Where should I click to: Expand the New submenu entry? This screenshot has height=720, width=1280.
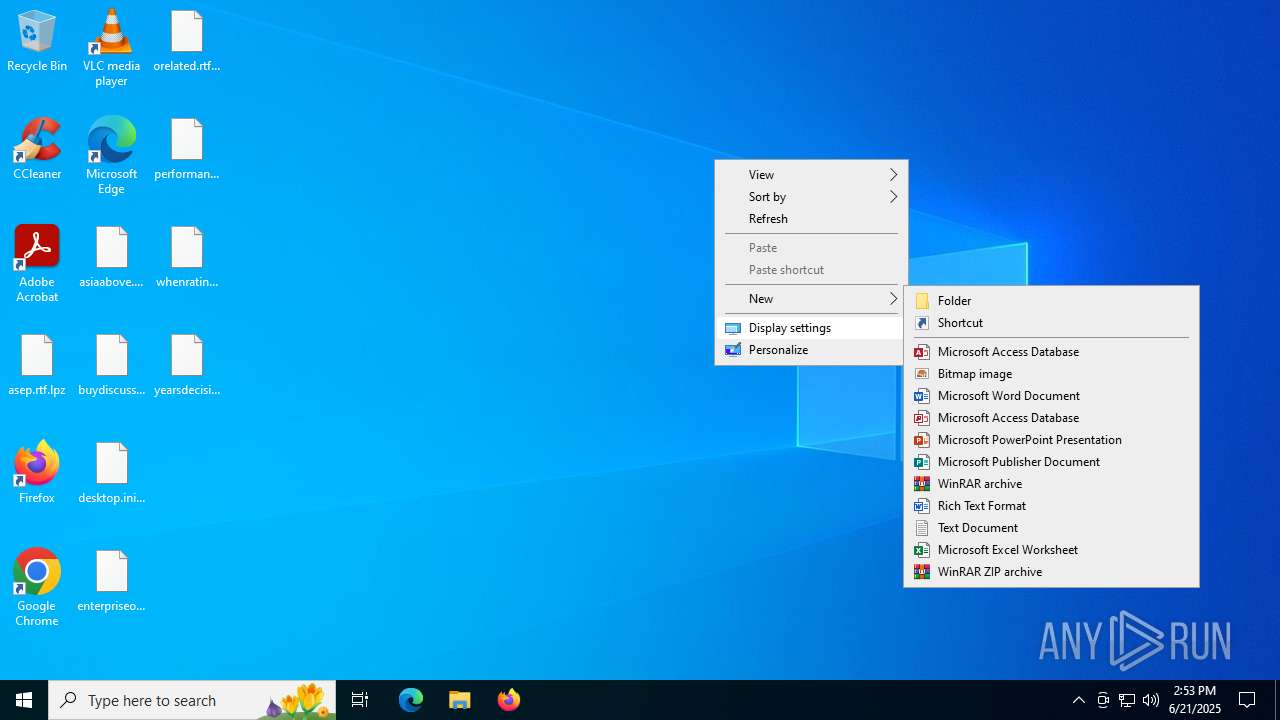pos(811,299)
